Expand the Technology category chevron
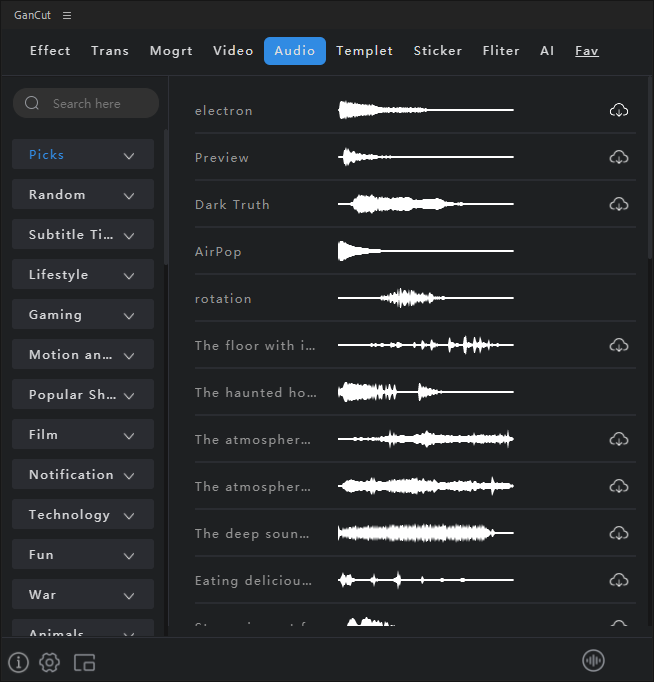Screen dimensions: 654x682 coord(129,516)
